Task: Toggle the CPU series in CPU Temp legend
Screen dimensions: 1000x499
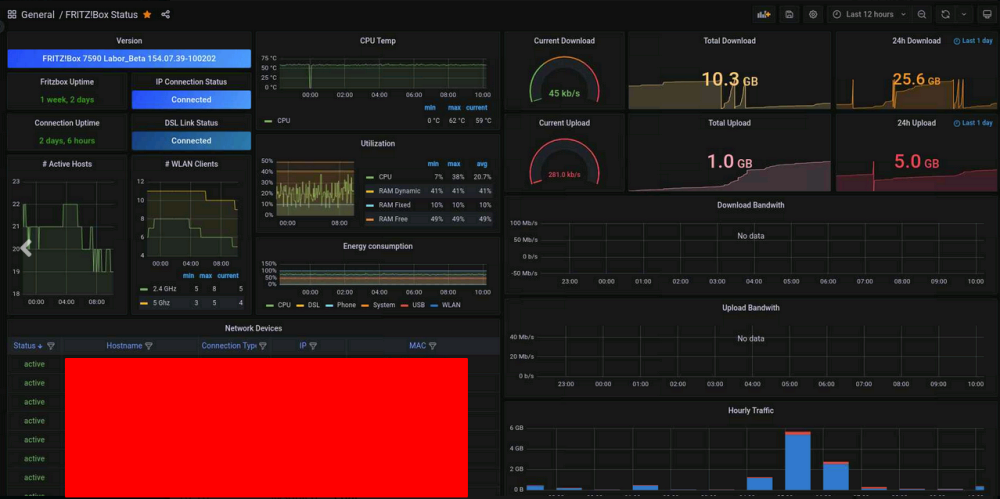Action: (x=283, y=121)
